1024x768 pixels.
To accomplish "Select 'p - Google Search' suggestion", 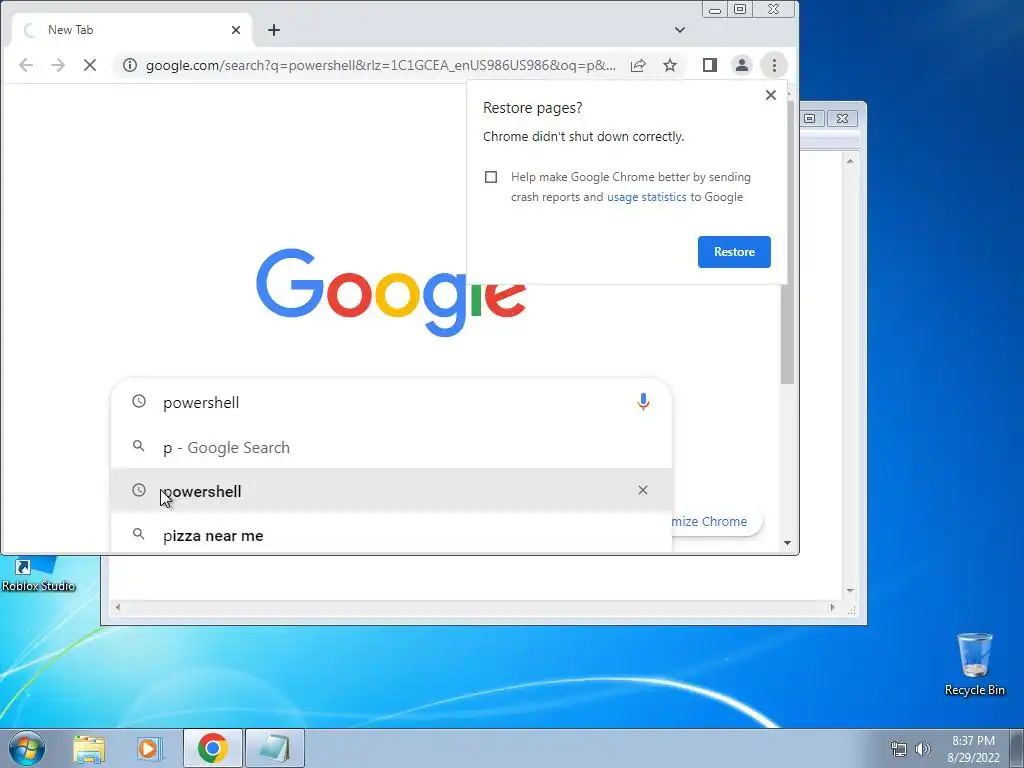I will pos(392,447).
